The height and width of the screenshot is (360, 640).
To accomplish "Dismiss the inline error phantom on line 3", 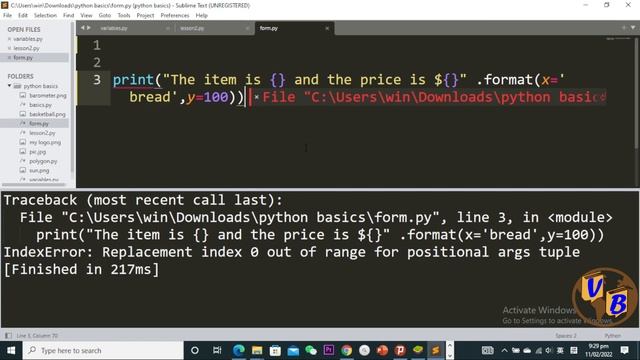I will tap(256, 97).
